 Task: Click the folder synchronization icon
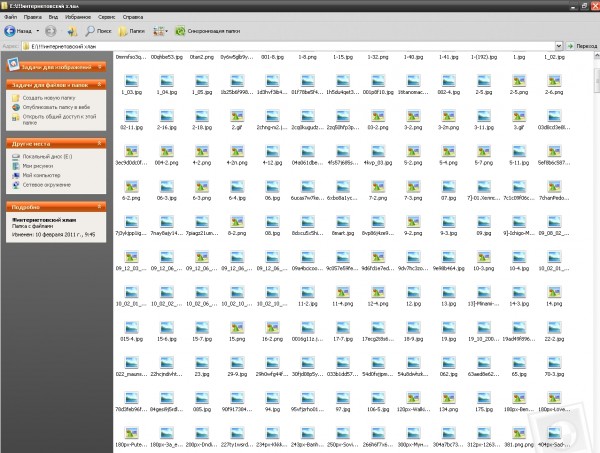click(180, 31)
